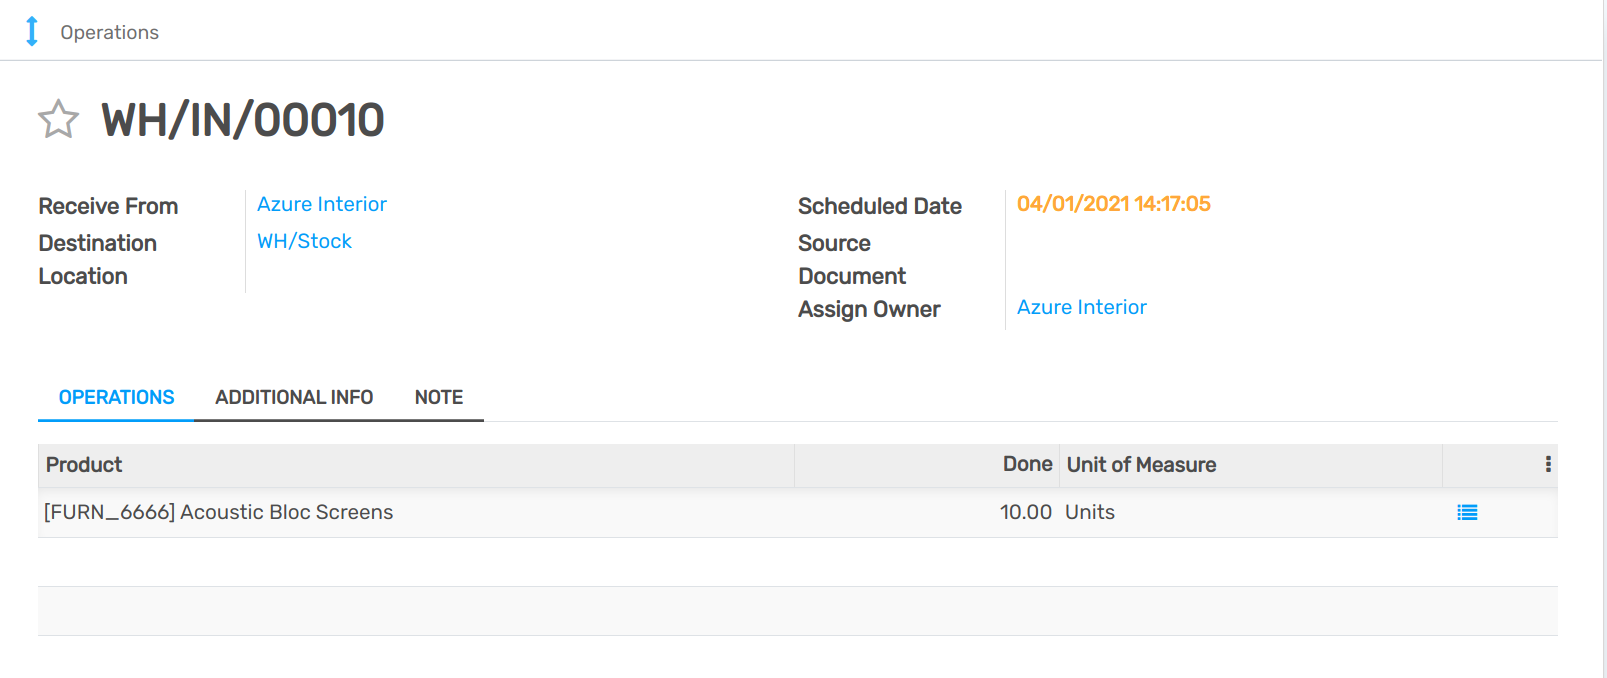Click the Operations up-down arrow icon
Image resolution: width=1607 pixels, height=678 pixels.
[x=32, y=31]
